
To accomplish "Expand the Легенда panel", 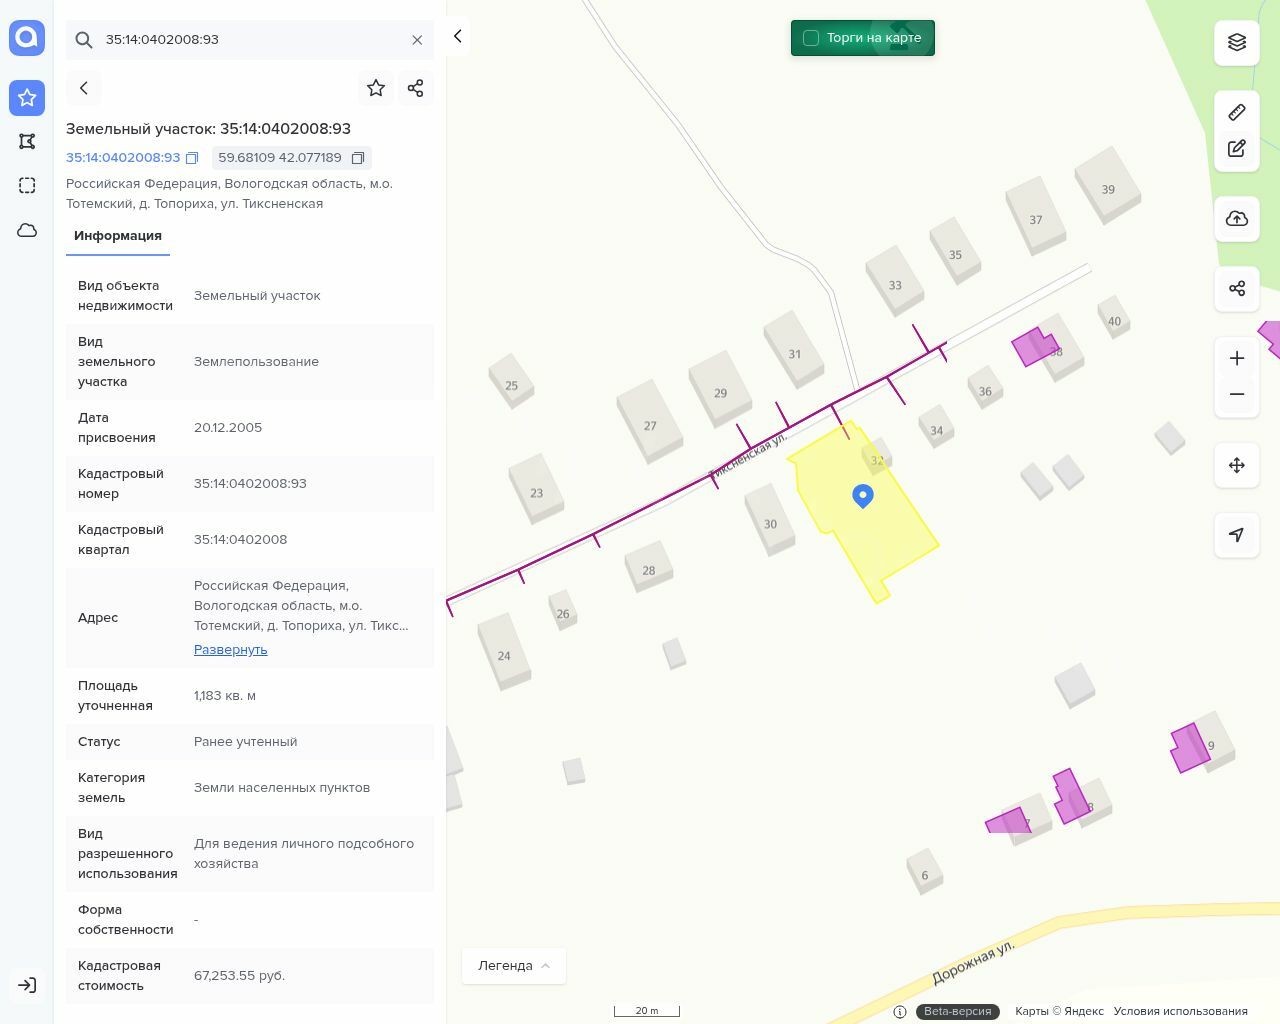I will 514,966.
